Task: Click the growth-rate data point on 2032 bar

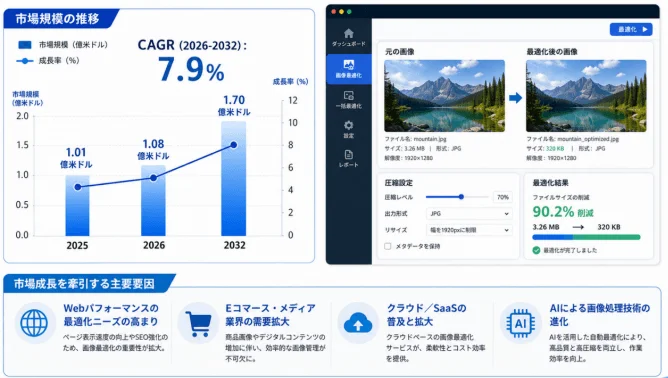Action: [x=233, y=145]
